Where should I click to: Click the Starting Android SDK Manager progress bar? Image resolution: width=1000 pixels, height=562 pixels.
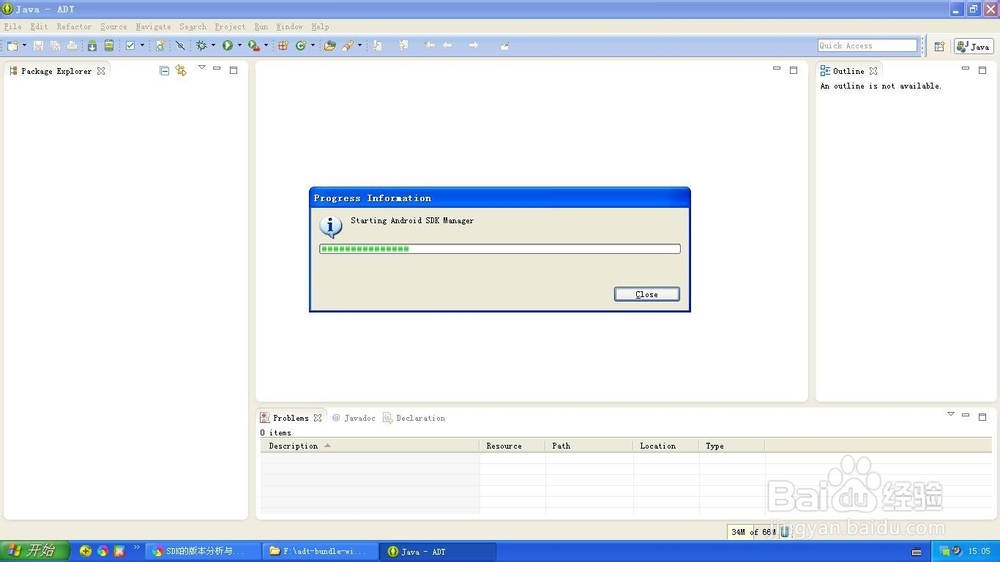500,249
